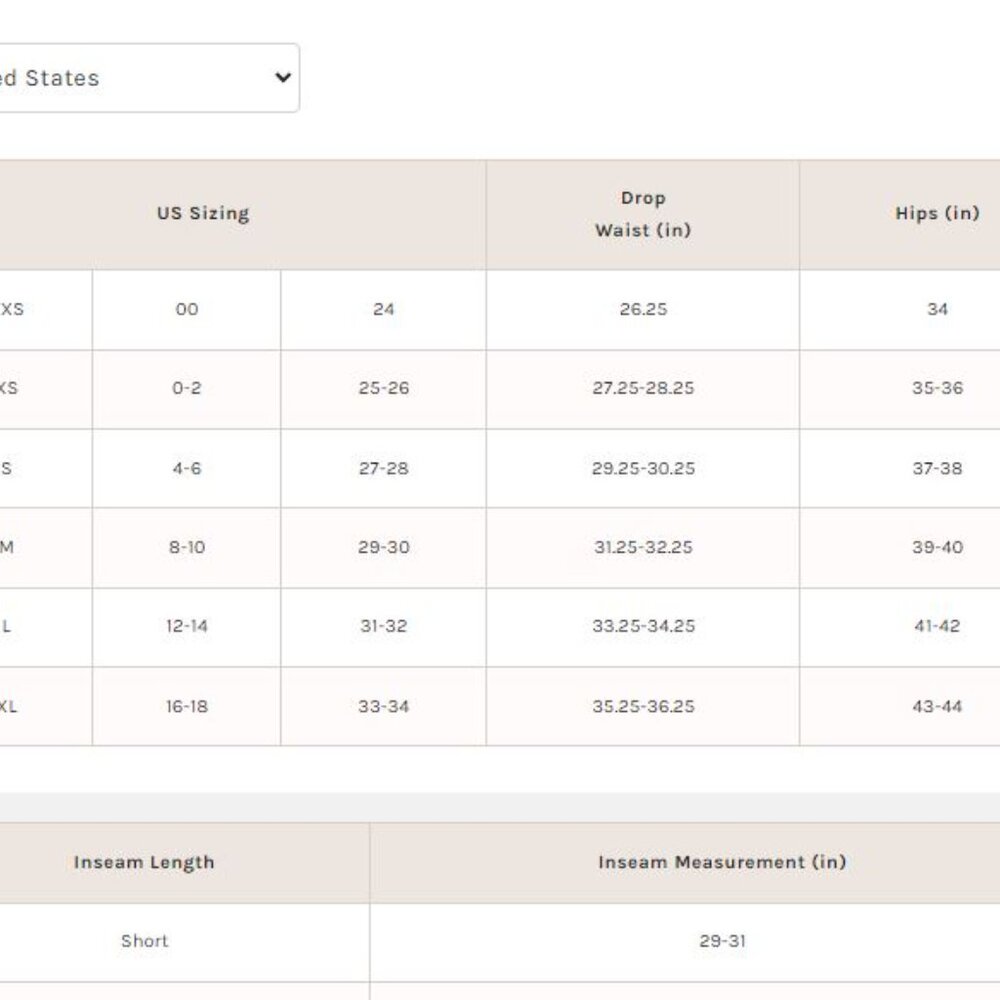This screenshot has width=1000, height=1000.
Task: Click drop waist value 33.25-34.25
Action: (x=643, y=626)
